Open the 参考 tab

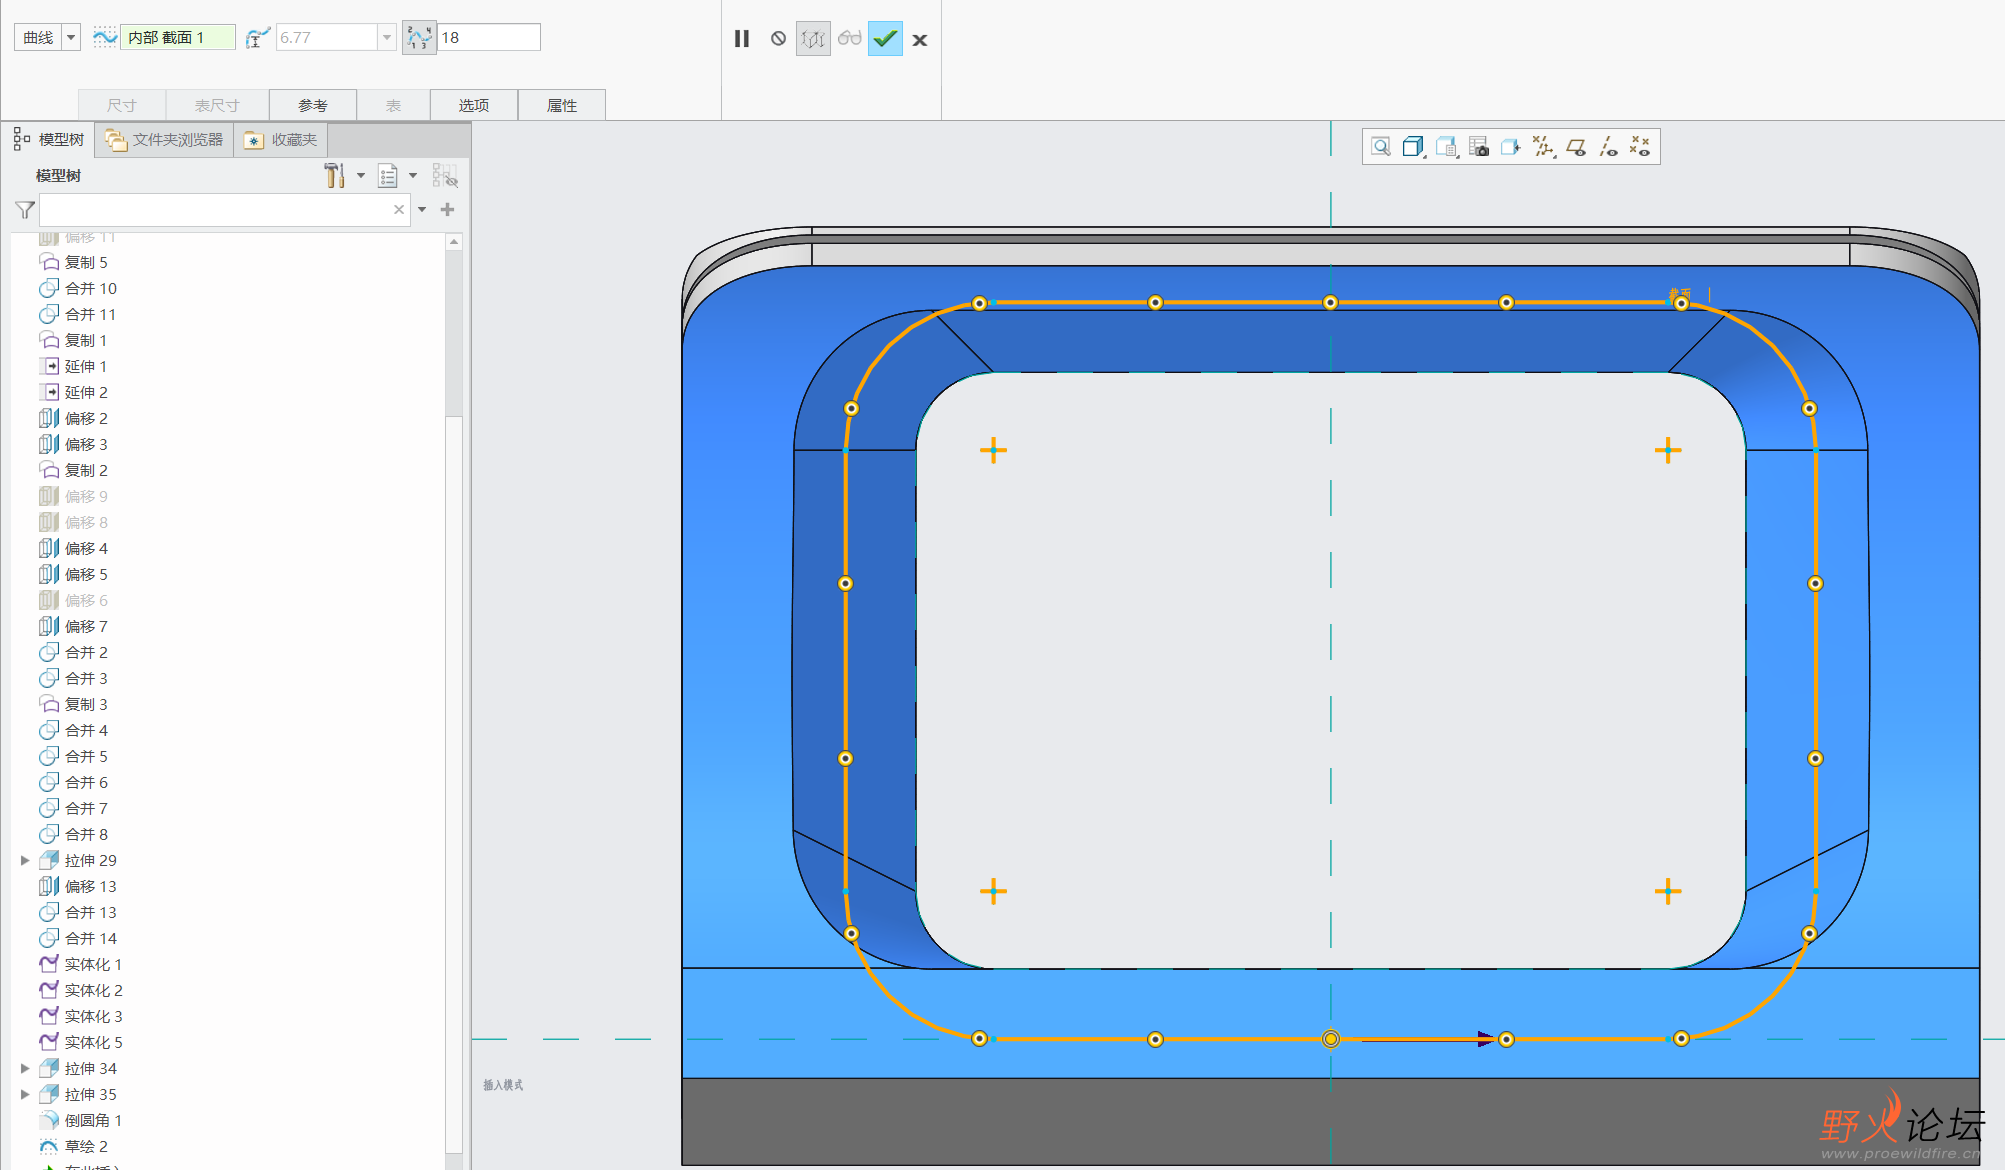tap(312, 105)
